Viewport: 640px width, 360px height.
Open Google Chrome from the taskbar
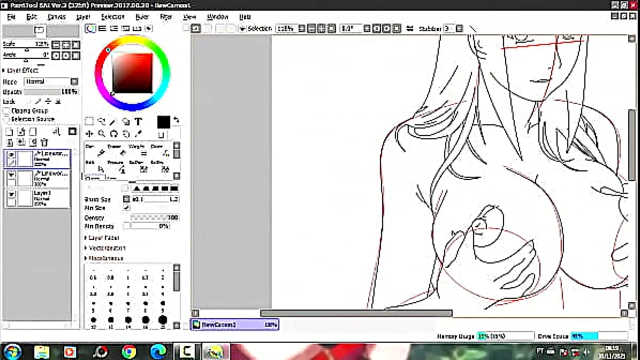129,352
